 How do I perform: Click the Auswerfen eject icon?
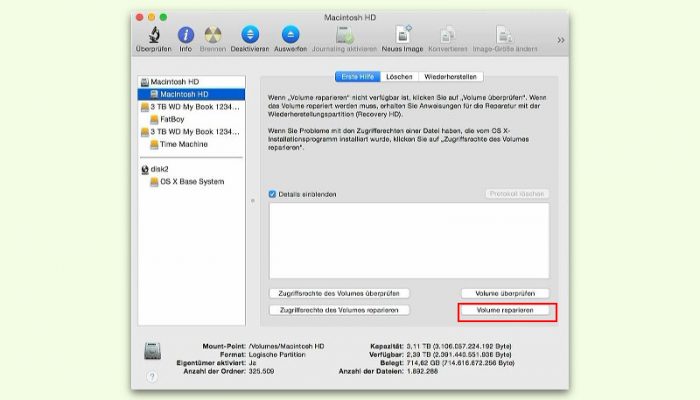tap(291, 35)
